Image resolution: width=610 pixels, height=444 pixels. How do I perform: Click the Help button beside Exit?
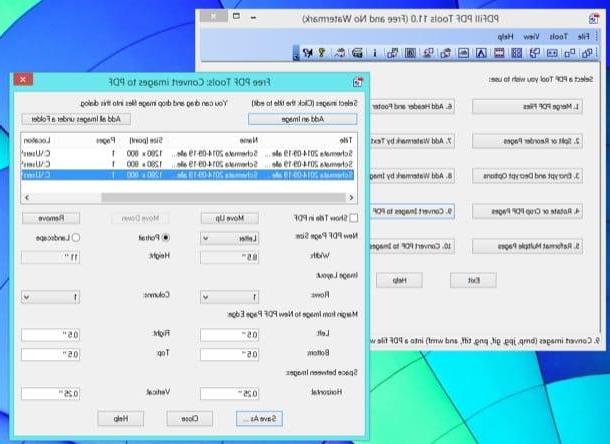coord(400,280)
